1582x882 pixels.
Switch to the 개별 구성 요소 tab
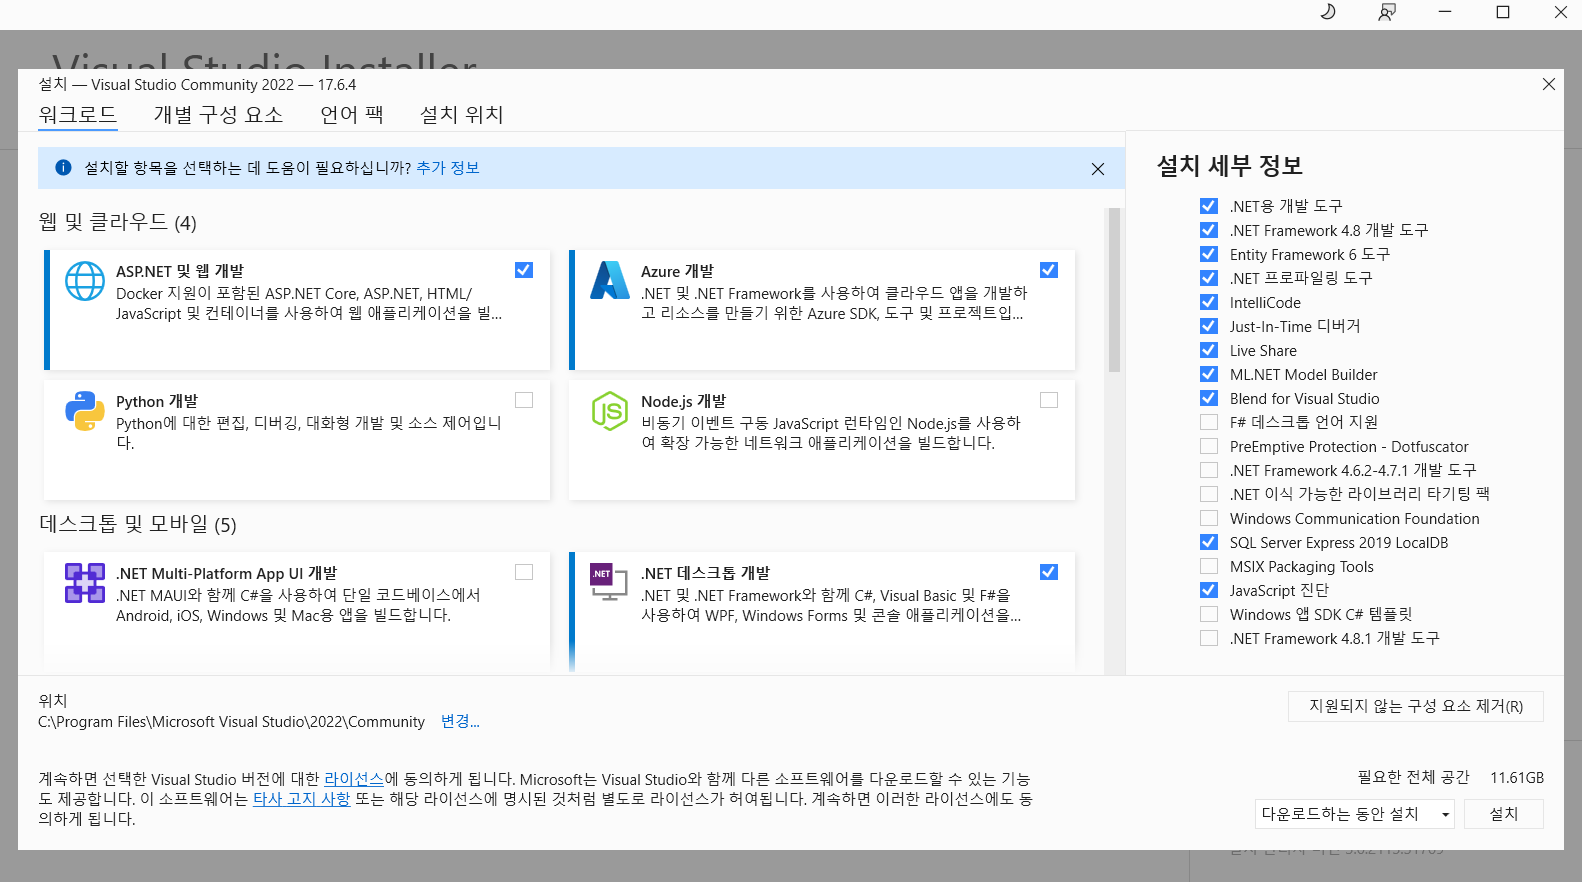pyautogui.click(x=218, y=115)
